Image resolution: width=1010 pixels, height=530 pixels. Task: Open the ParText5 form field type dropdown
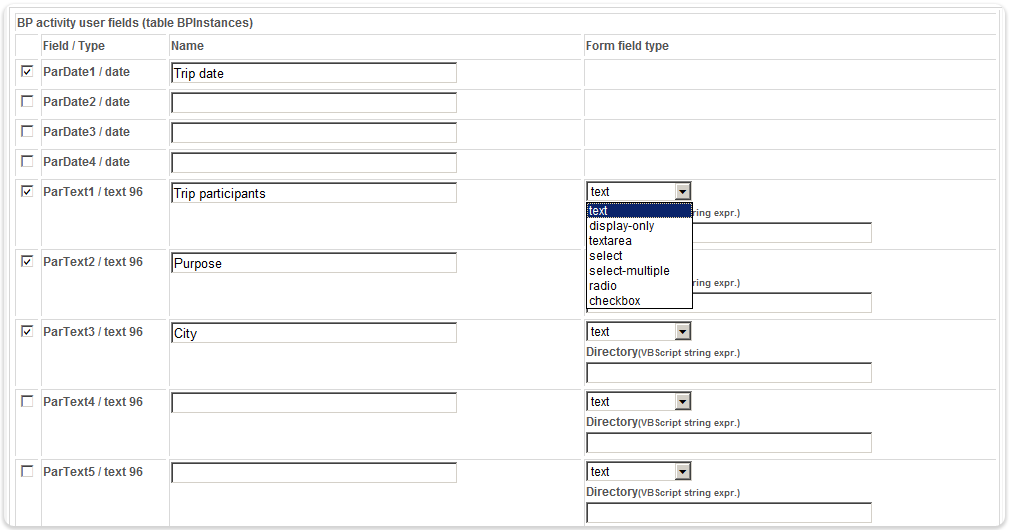638,472
